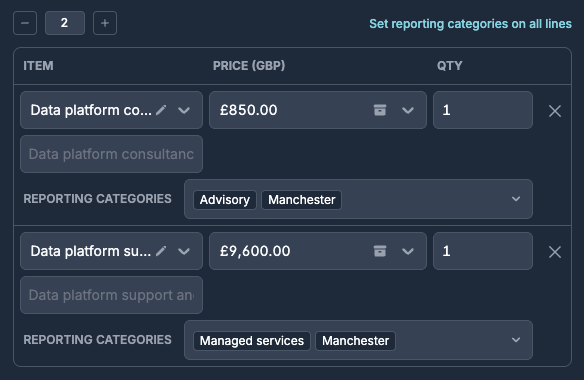Click the line count field showing 2
Viewport: 584px width, 380px height.
coord(65,23)
